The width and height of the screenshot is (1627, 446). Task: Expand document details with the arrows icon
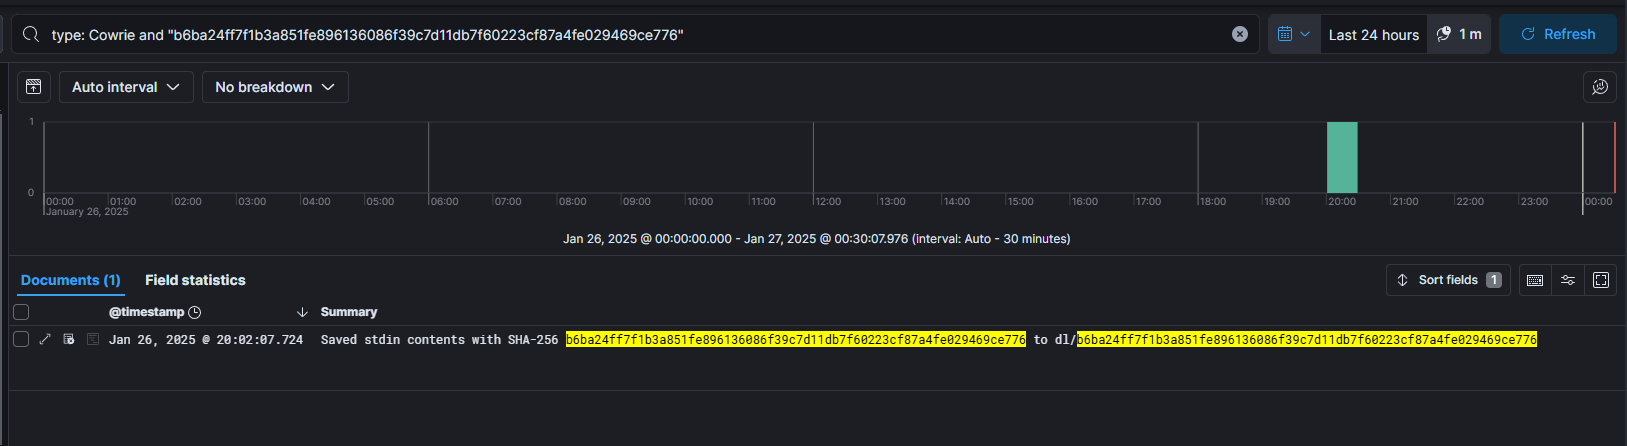(45, 340)
